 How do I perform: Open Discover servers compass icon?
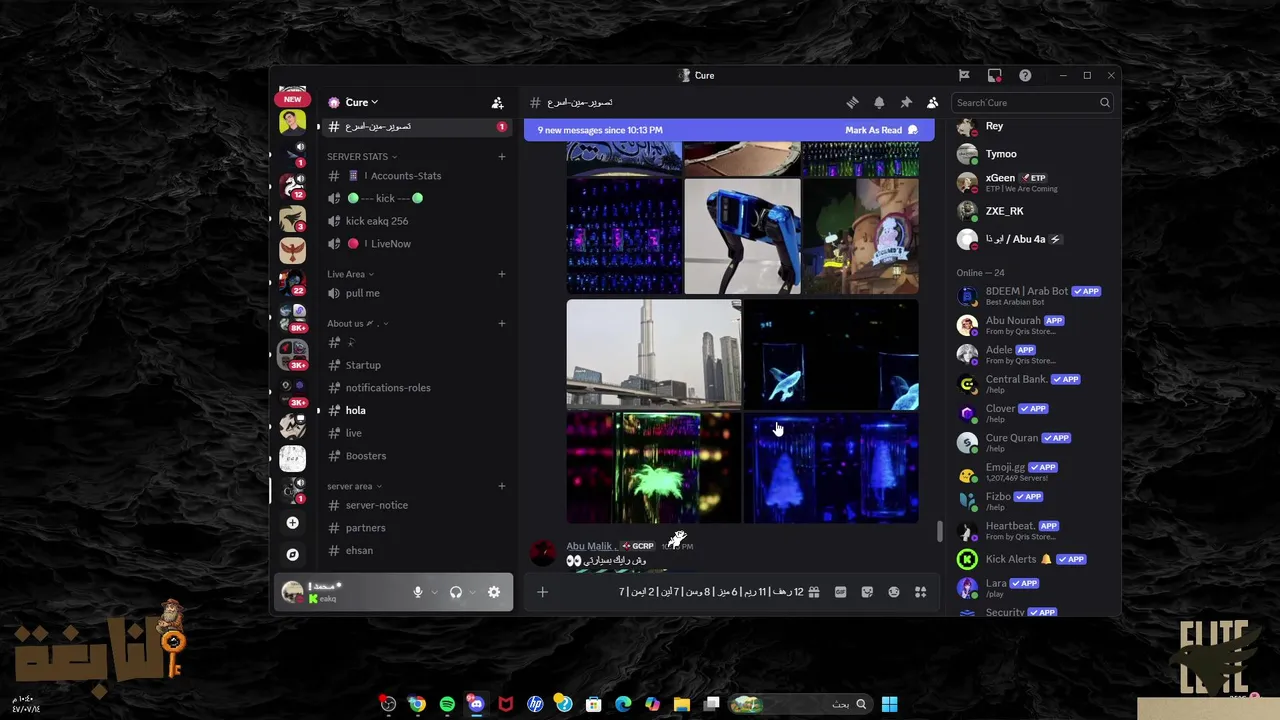(292, 554)
